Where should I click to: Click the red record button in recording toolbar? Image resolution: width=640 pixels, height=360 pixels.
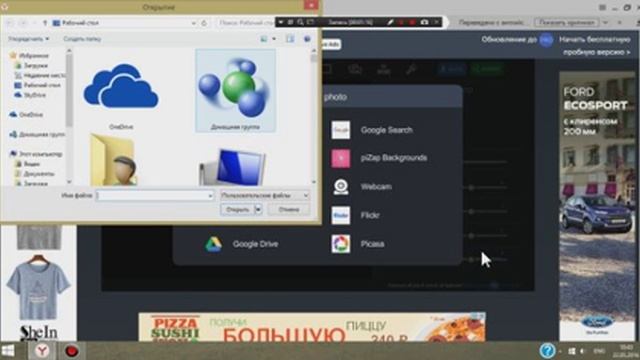[x=412, y=22]
